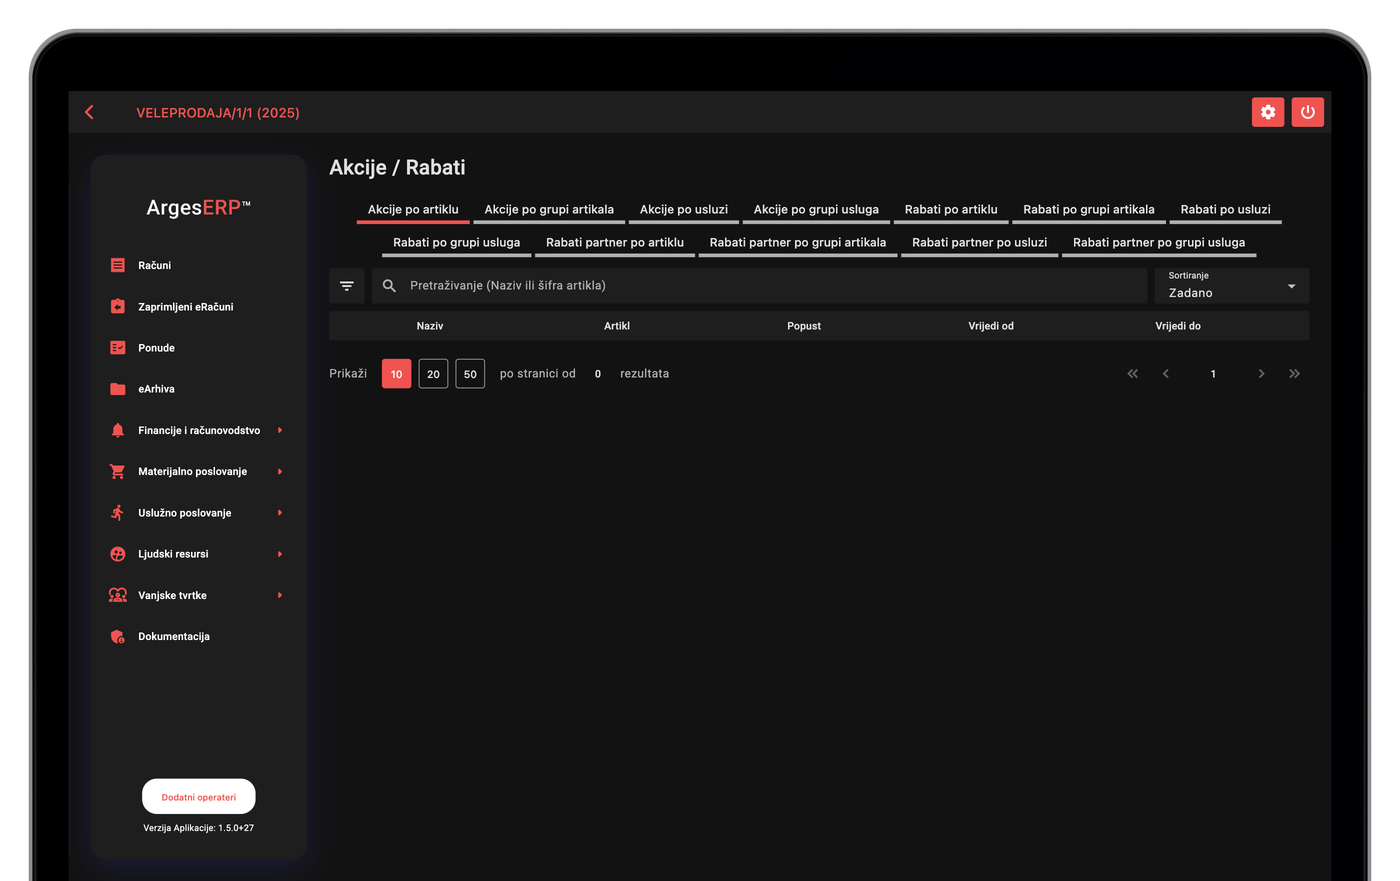Go back with the red arrow icon

pos(89,112)
